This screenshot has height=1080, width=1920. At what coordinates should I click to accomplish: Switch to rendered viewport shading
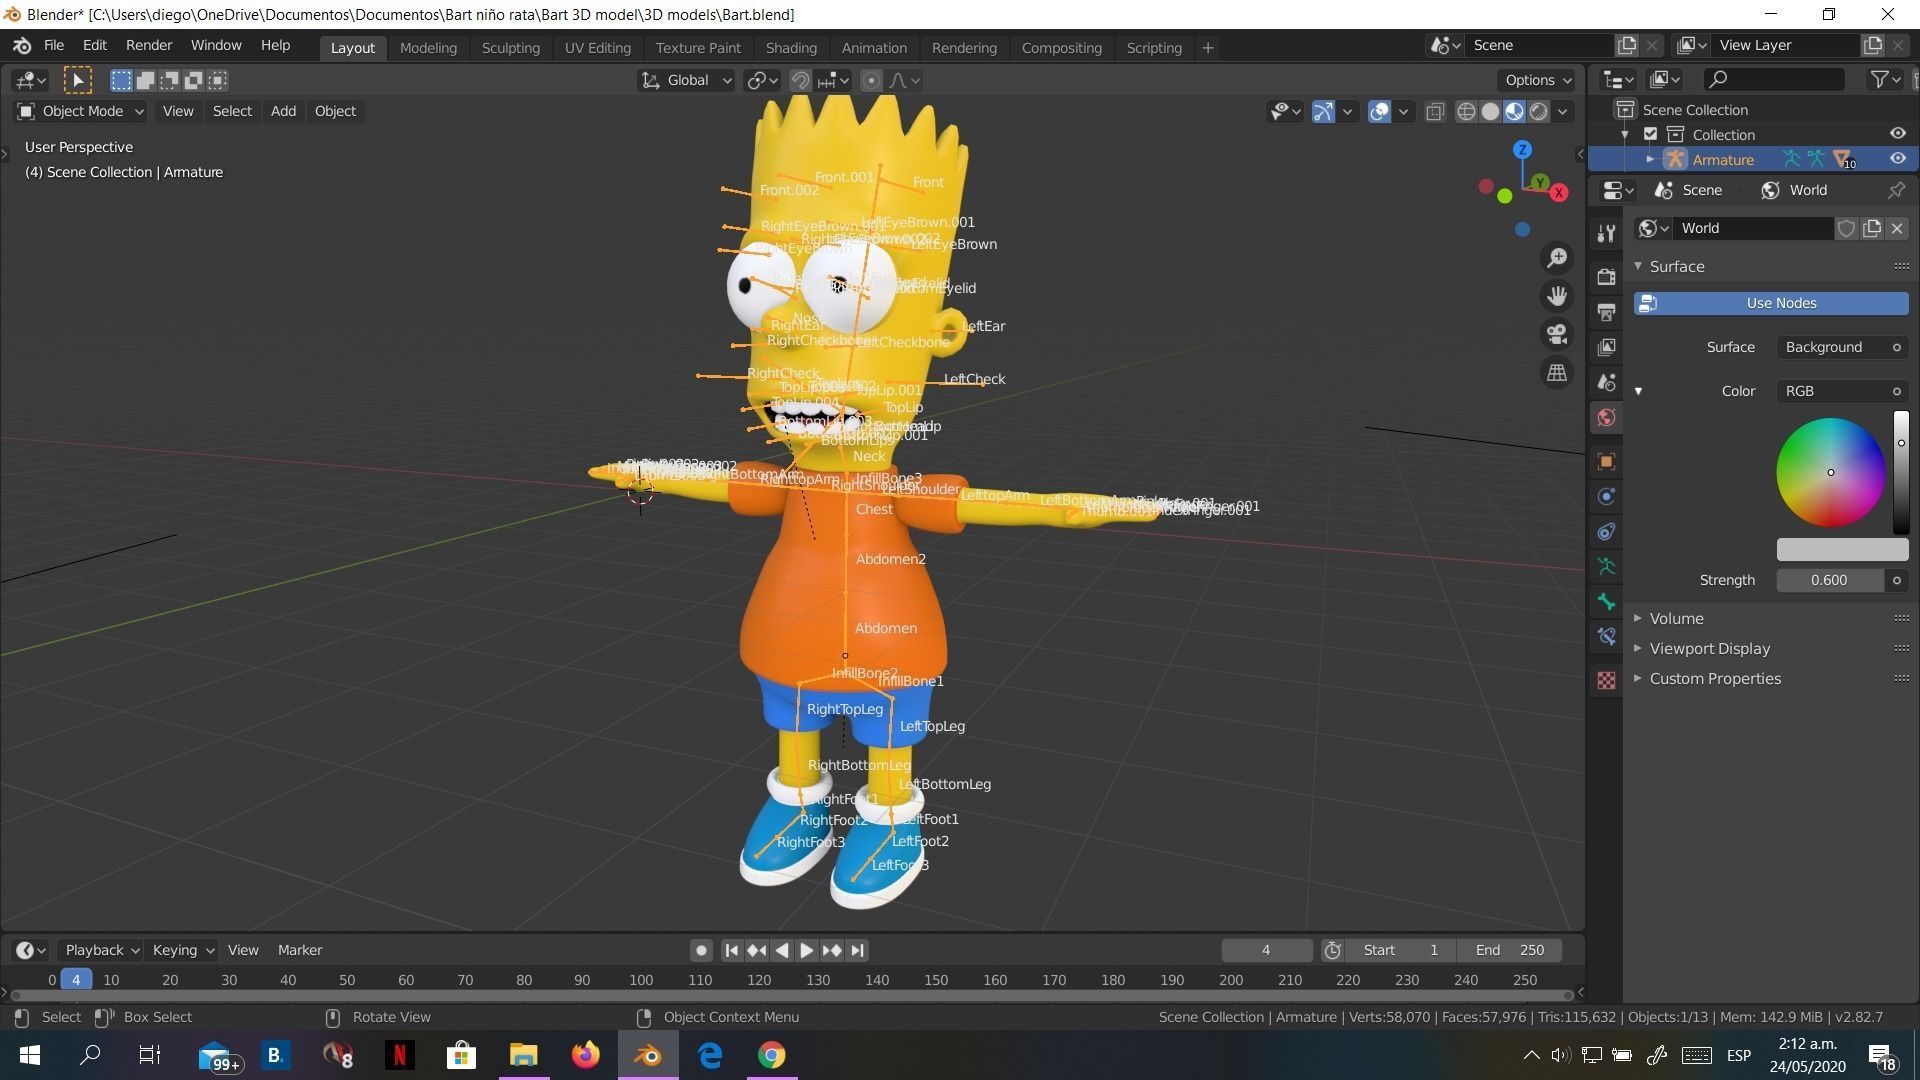click(1538, 111)
